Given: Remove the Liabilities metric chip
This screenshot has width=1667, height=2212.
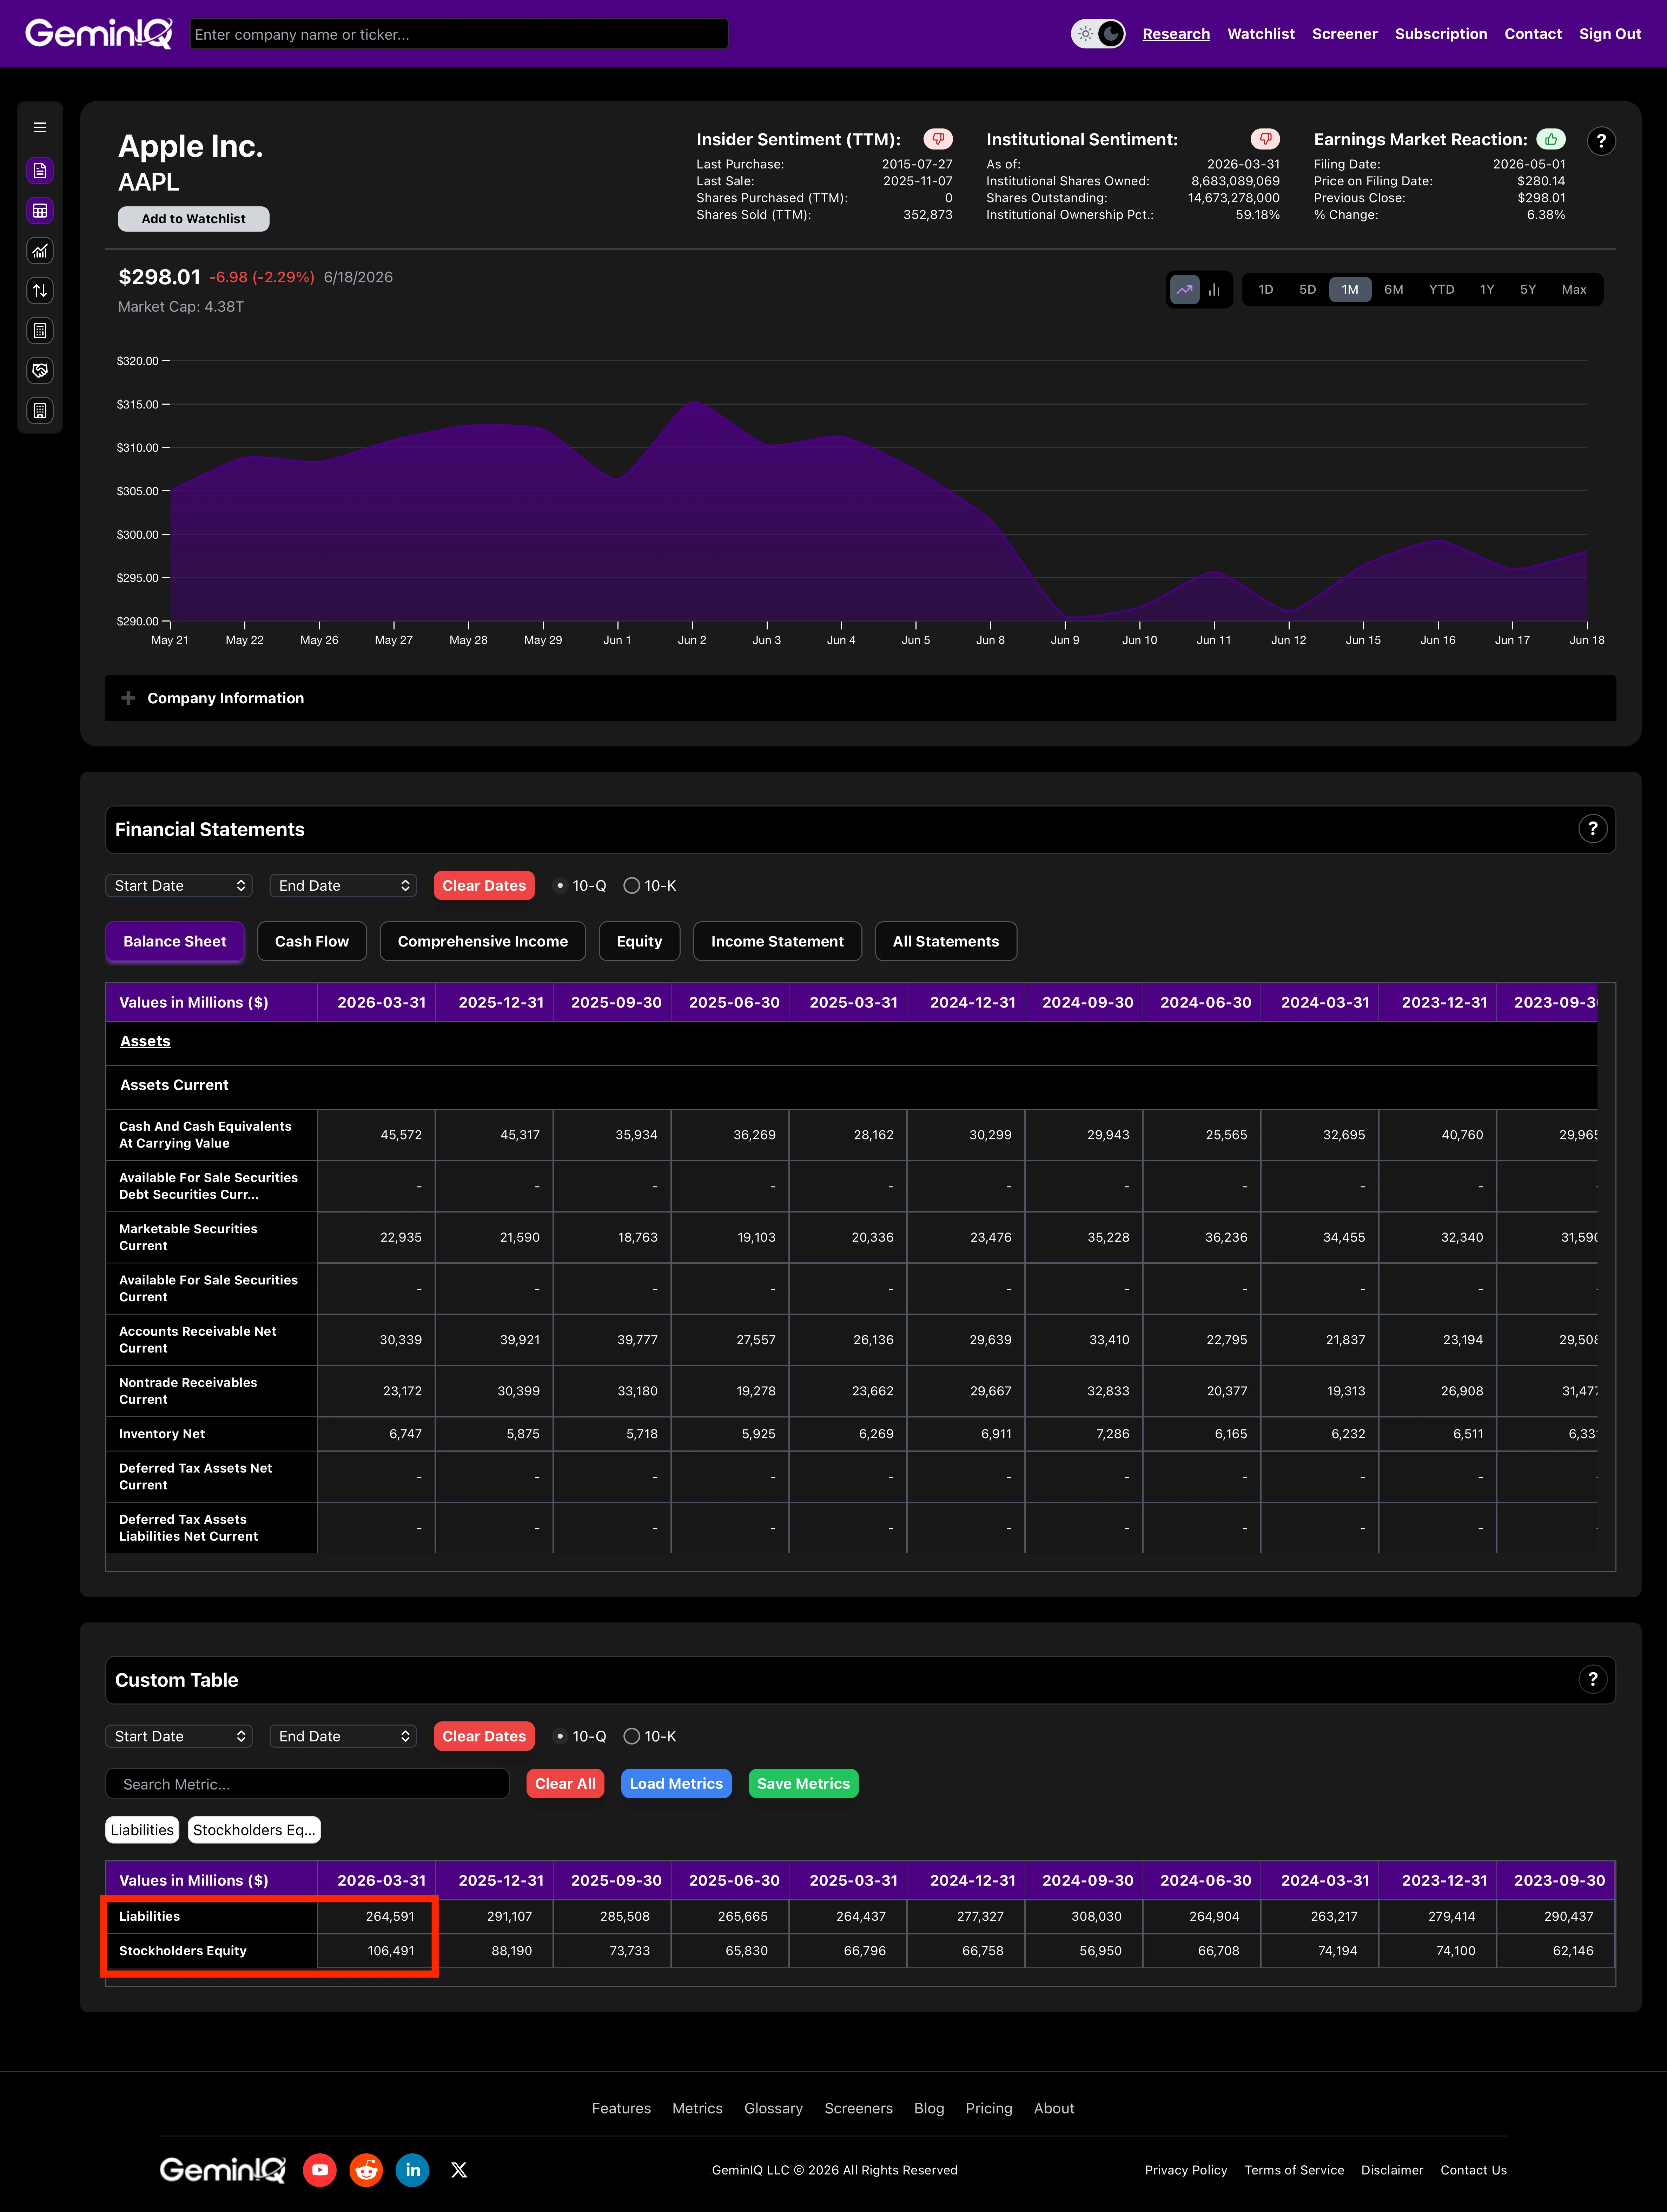Looking at the screenshot, I should pos(142,1830).
